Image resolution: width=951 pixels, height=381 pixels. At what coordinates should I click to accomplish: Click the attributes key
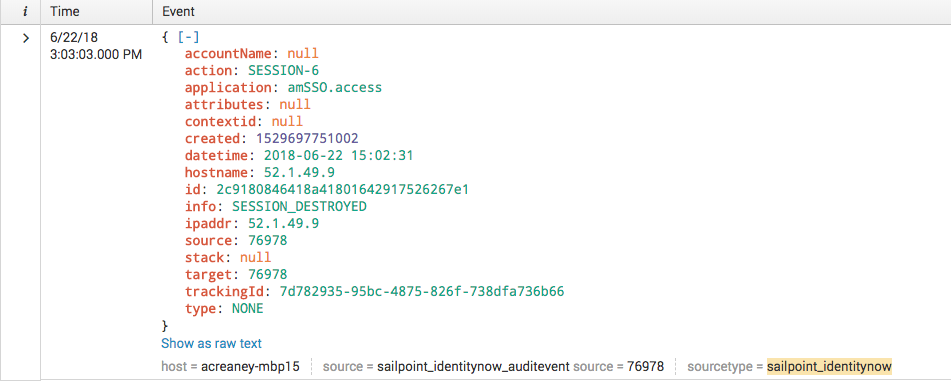224,105
